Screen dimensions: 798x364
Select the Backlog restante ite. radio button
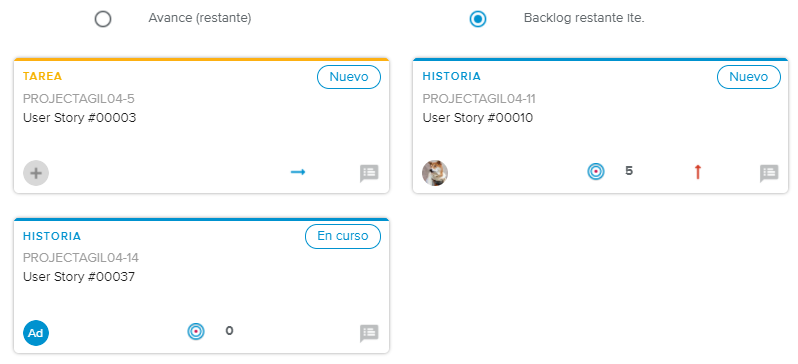[478, 19]
